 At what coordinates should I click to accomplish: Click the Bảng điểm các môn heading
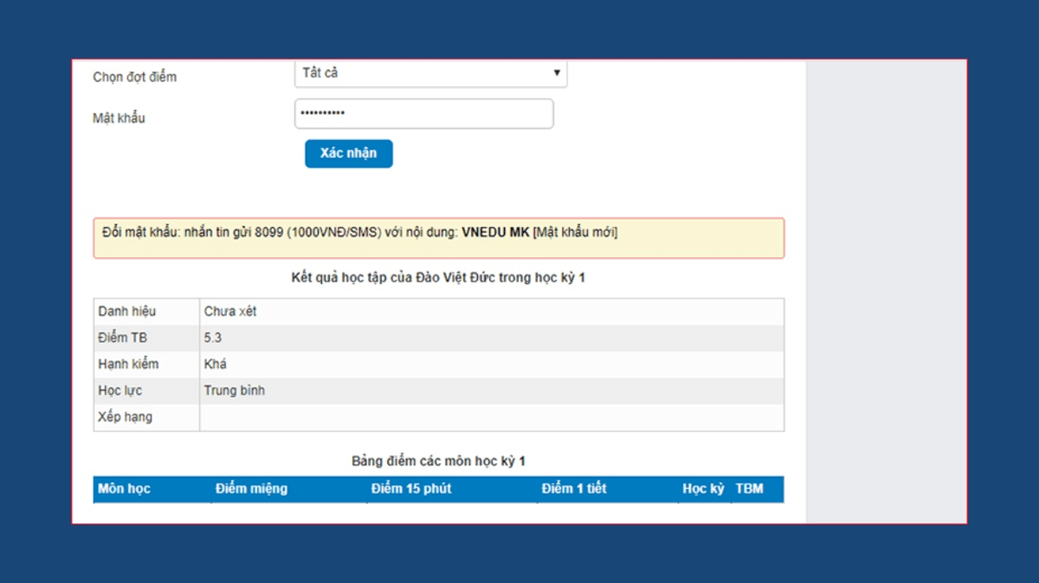438,461
